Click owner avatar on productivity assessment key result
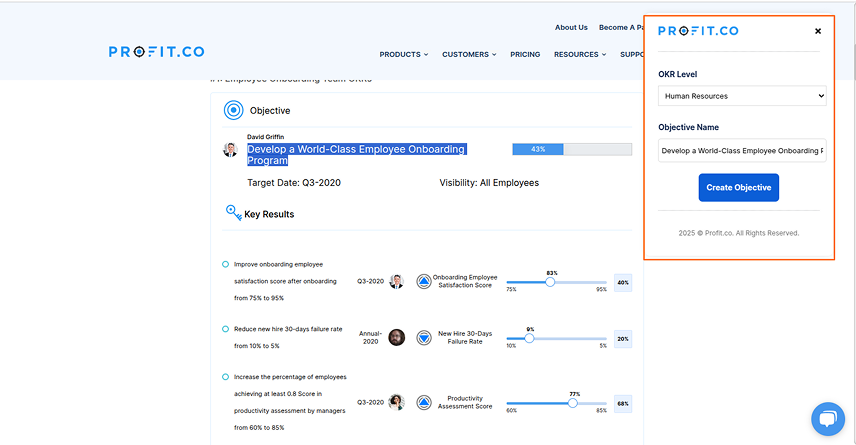This screenshot has width=856, height=445. point(397,402)
